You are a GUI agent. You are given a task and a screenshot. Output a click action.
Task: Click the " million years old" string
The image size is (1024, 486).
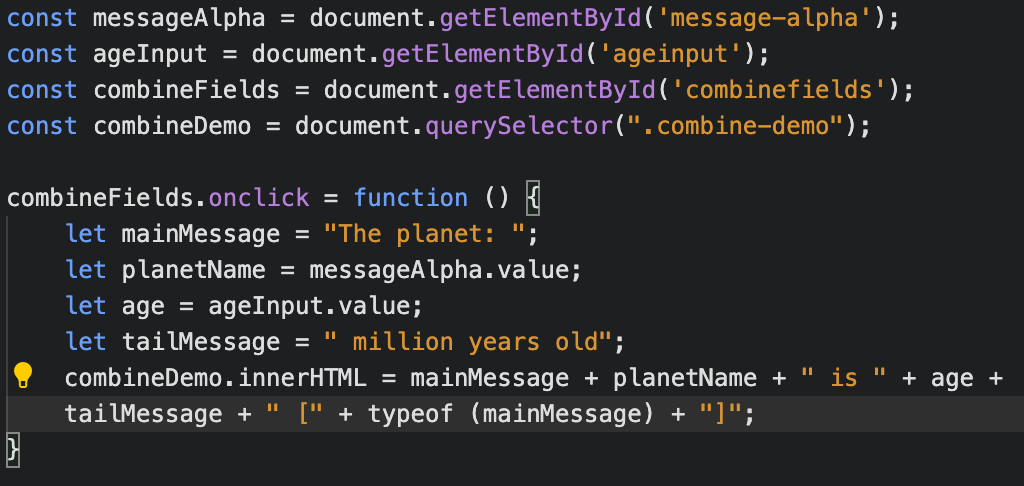(x=468, y=342)
